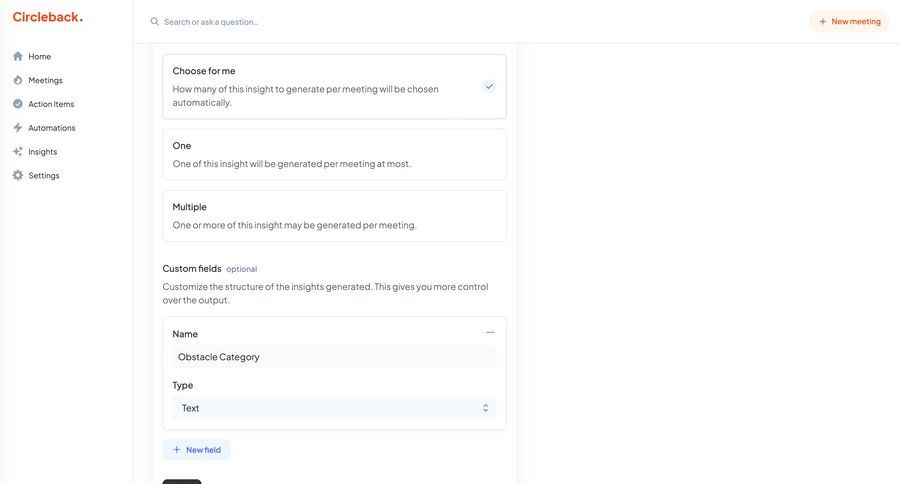Screen dimensions: 900x484
Task: Go to Insights in the sidebar
Action: [x=43, y=152]
